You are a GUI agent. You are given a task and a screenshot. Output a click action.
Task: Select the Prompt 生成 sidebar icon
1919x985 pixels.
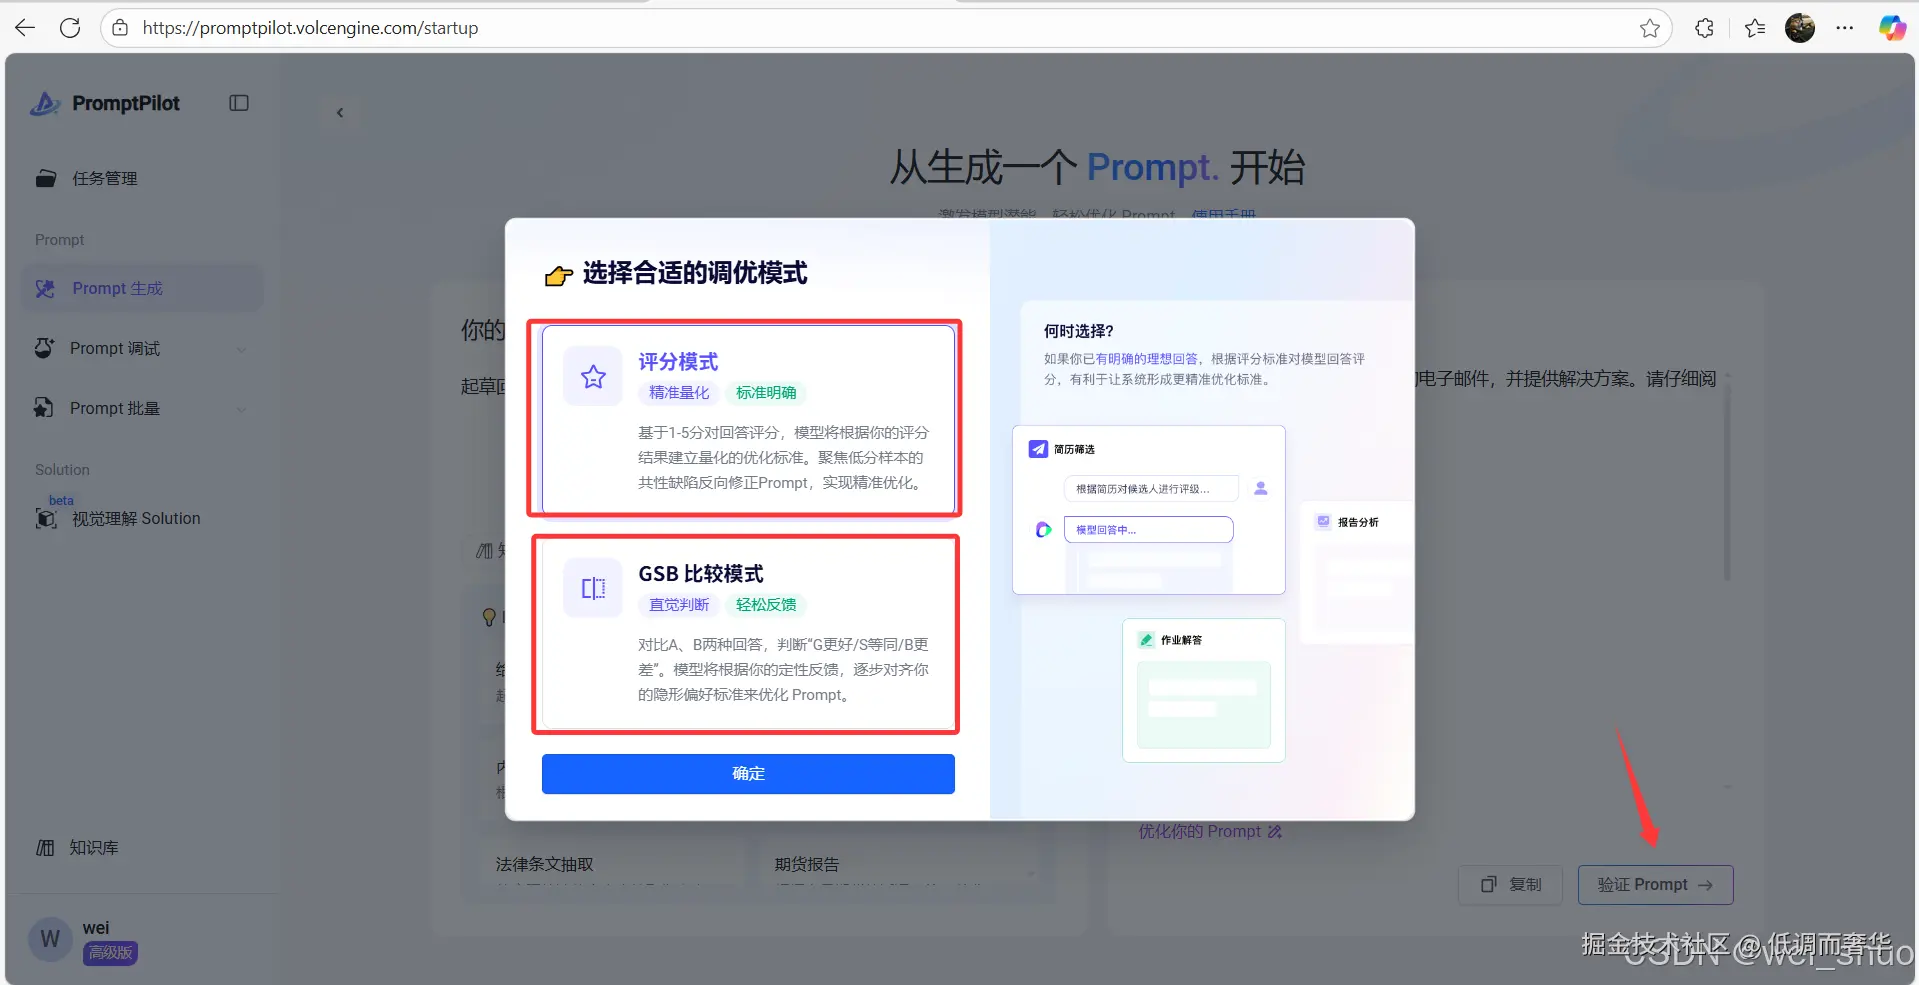[46, 288]
